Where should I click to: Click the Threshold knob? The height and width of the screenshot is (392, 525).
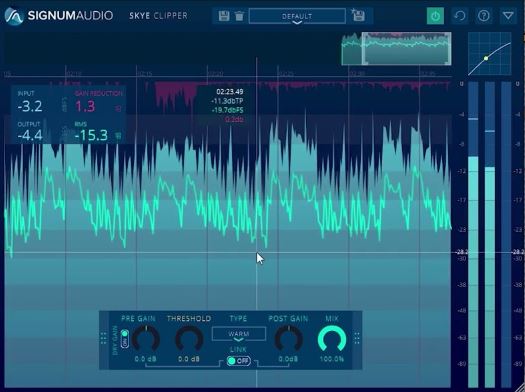click(189, 339)
